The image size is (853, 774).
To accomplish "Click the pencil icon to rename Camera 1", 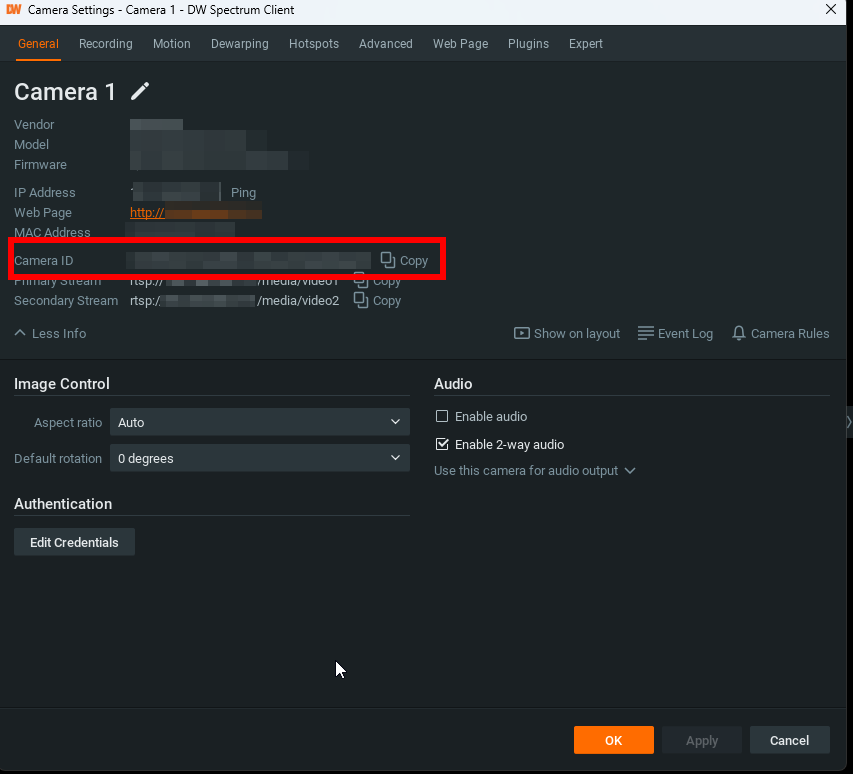I will pos(140,92).
